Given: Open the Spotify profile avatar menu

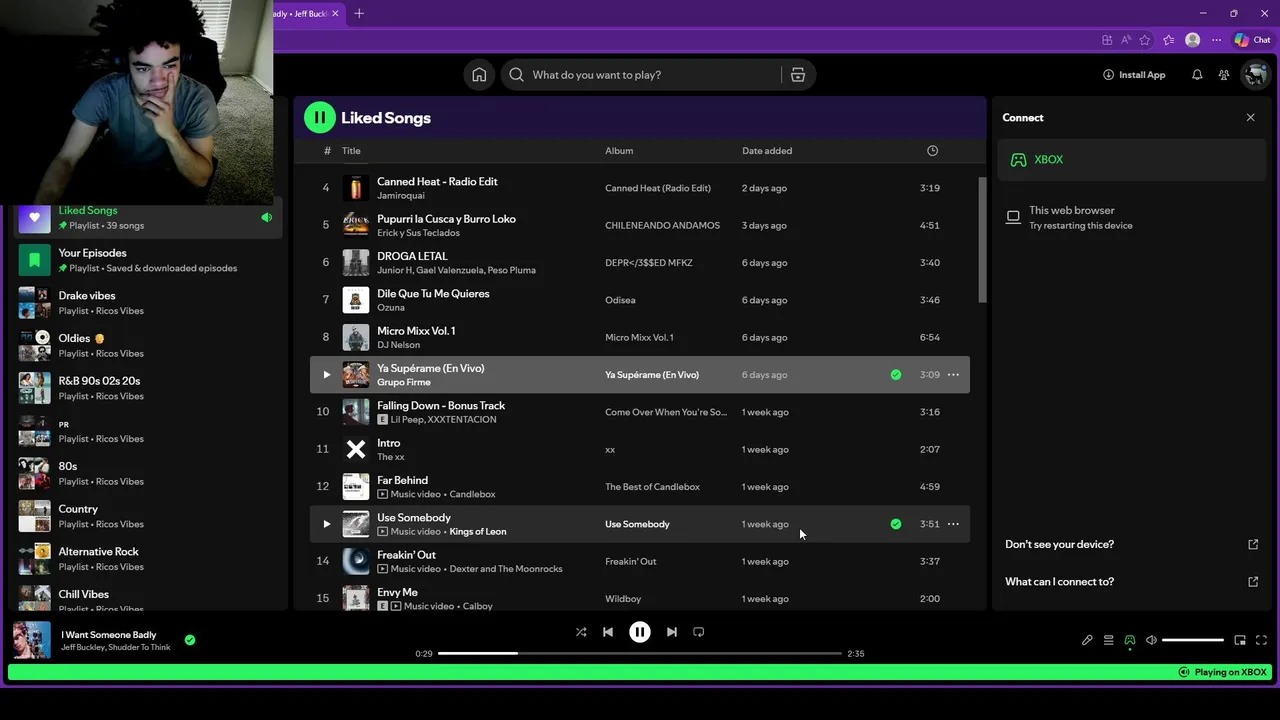Looking at the screenshot, I should coord(1254,75).
